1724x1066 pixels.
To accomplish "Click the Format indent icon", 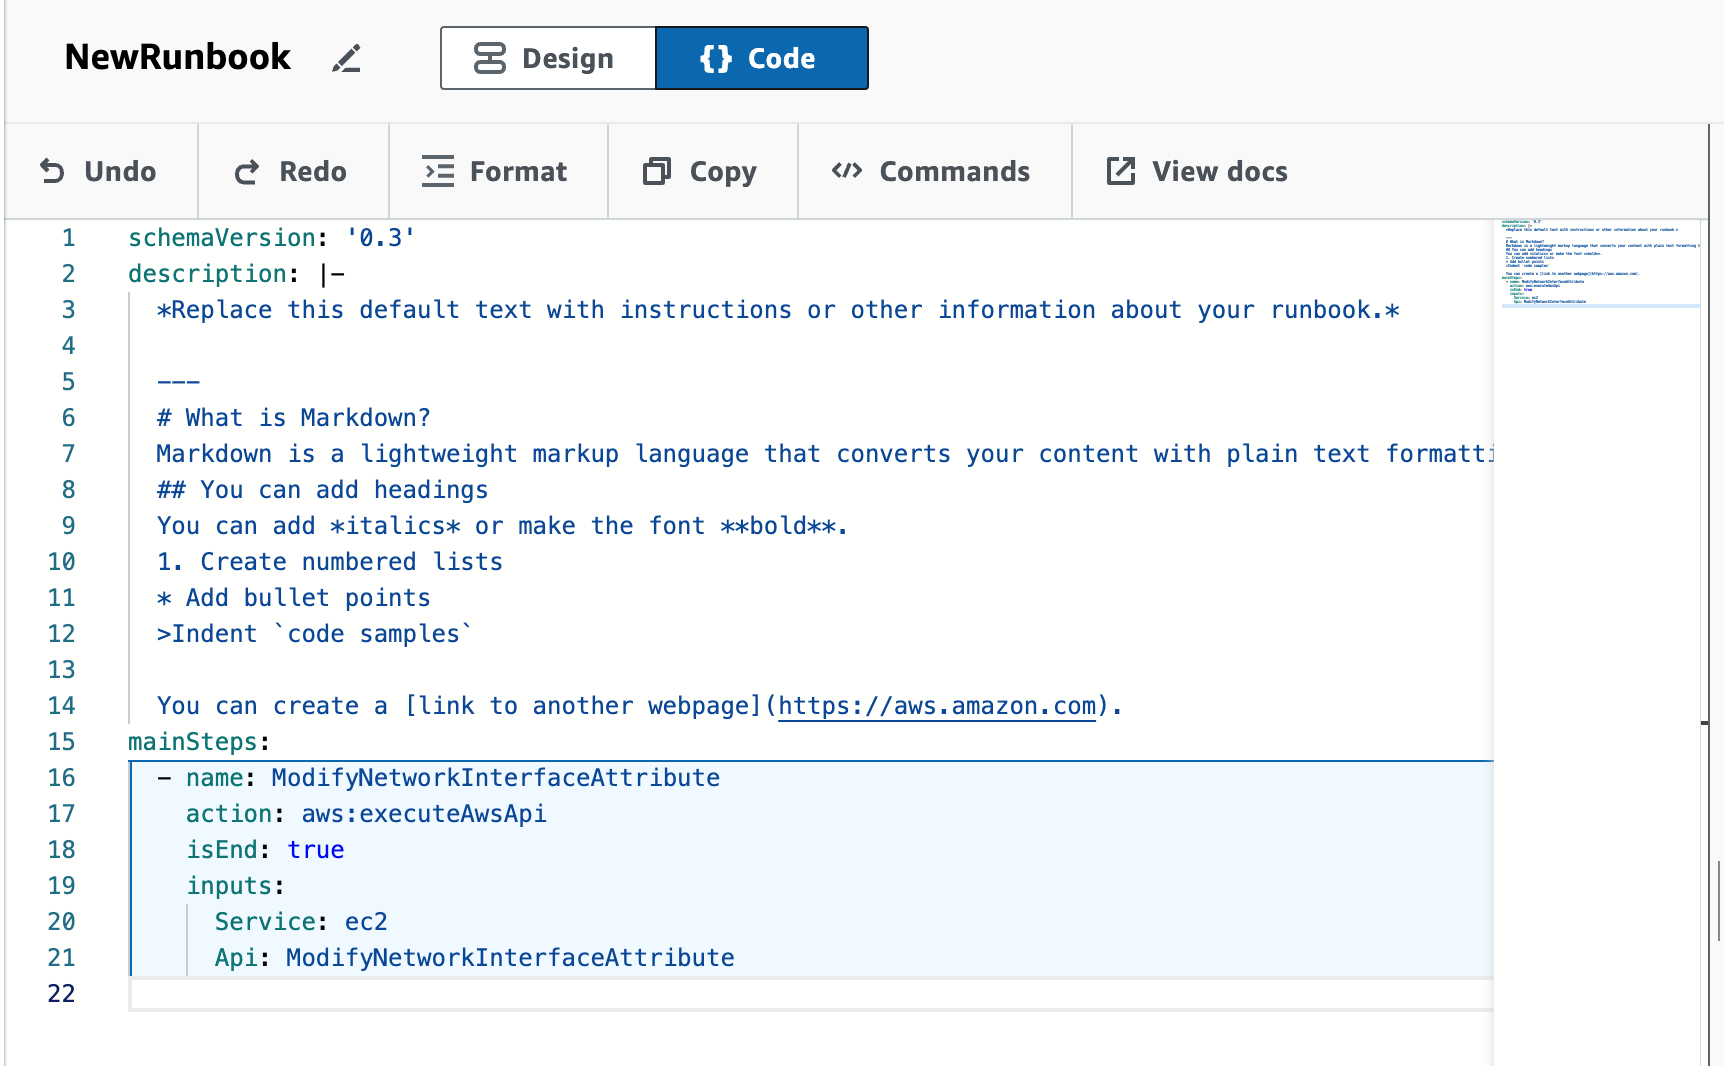I will coord(438,172).
